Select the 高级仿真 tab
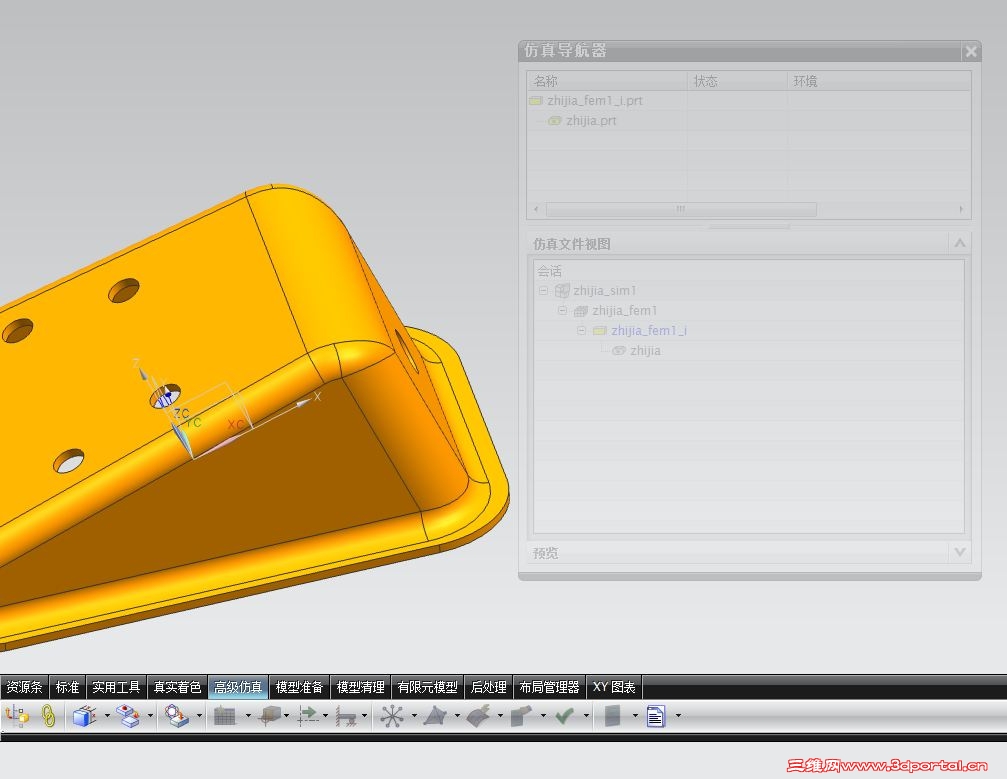The height and width of the screenshot is (779, 1007). [238, 687]
